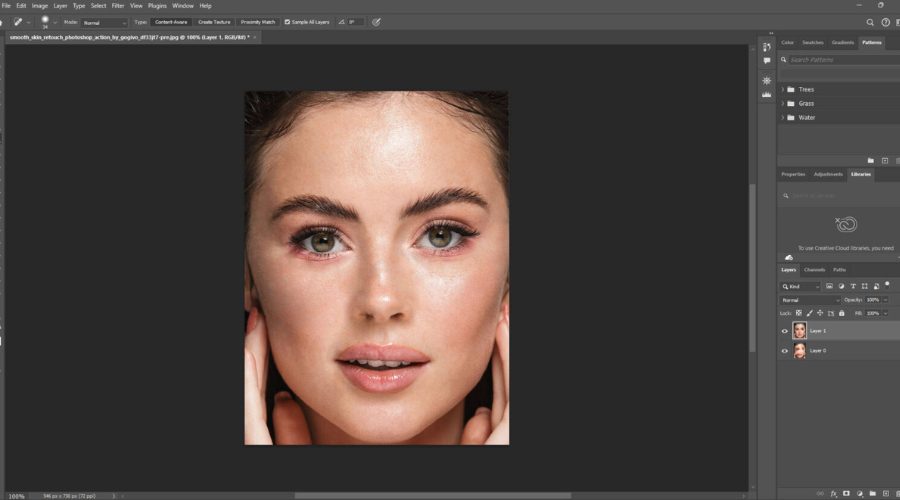Open the Plugins menu
The height and width of the screenshot is (500, 900).
point(157,6)
